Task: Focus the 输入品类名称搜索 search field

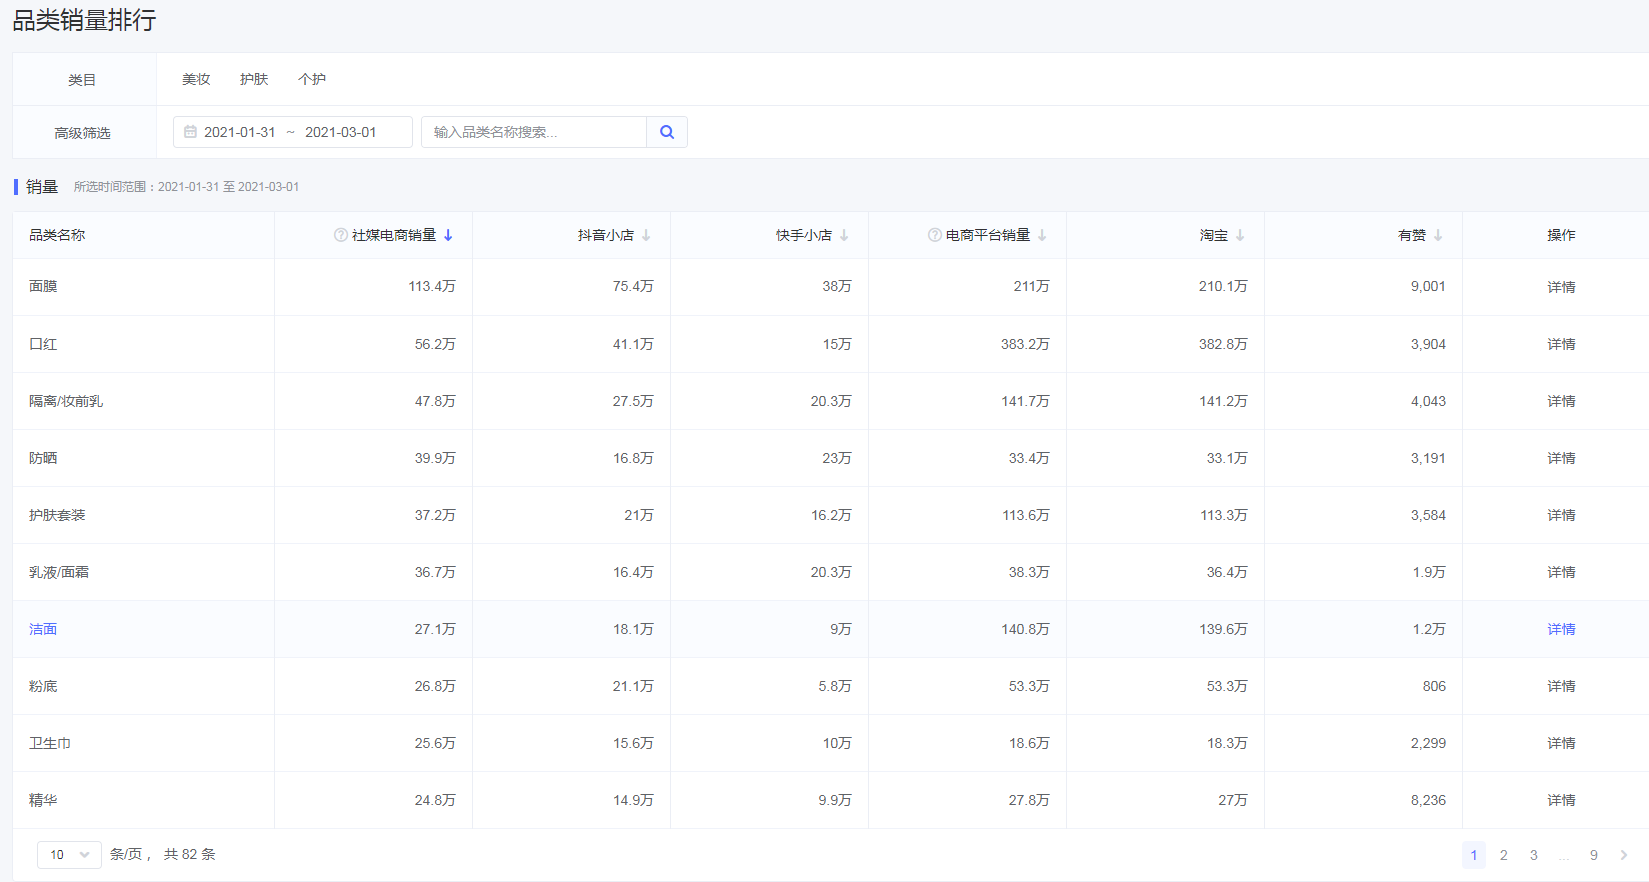Action: (534, 132)
